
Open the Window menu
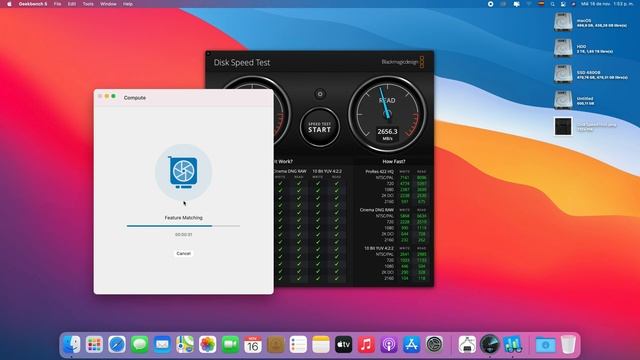(108, 4)
